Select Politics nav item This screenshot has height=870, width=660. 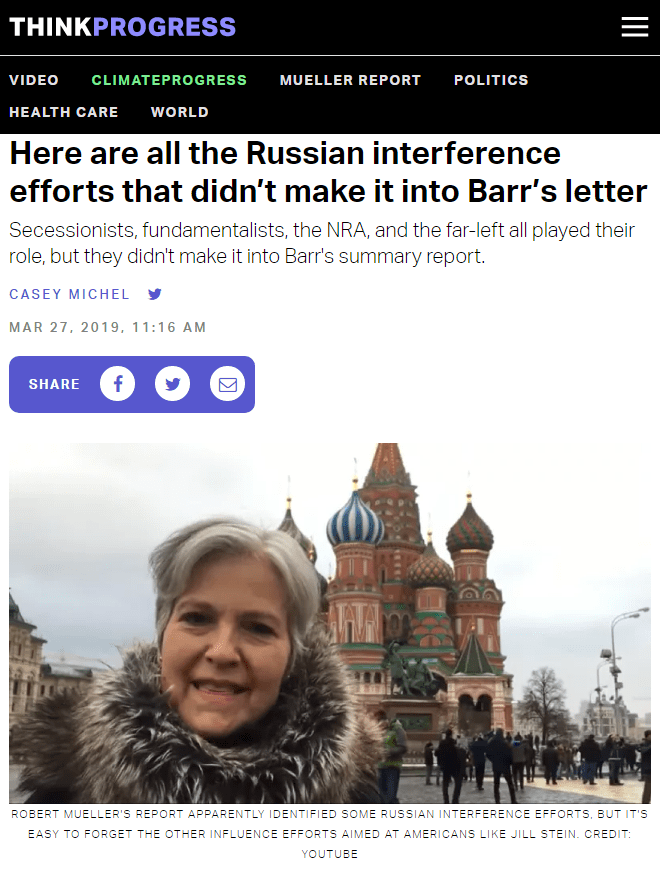coord(491,80)
